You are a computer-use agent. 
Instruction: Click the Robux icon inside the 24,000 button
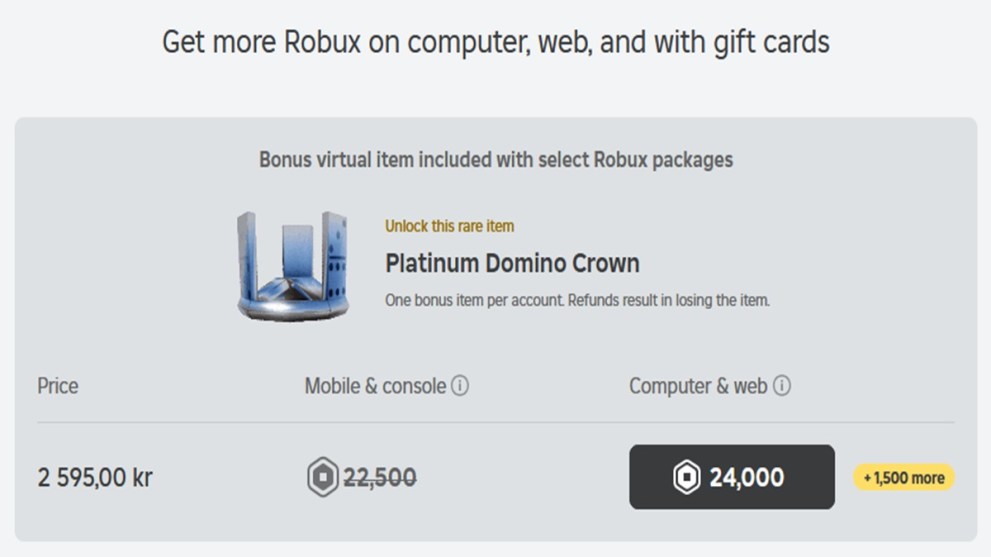(687, 478)
